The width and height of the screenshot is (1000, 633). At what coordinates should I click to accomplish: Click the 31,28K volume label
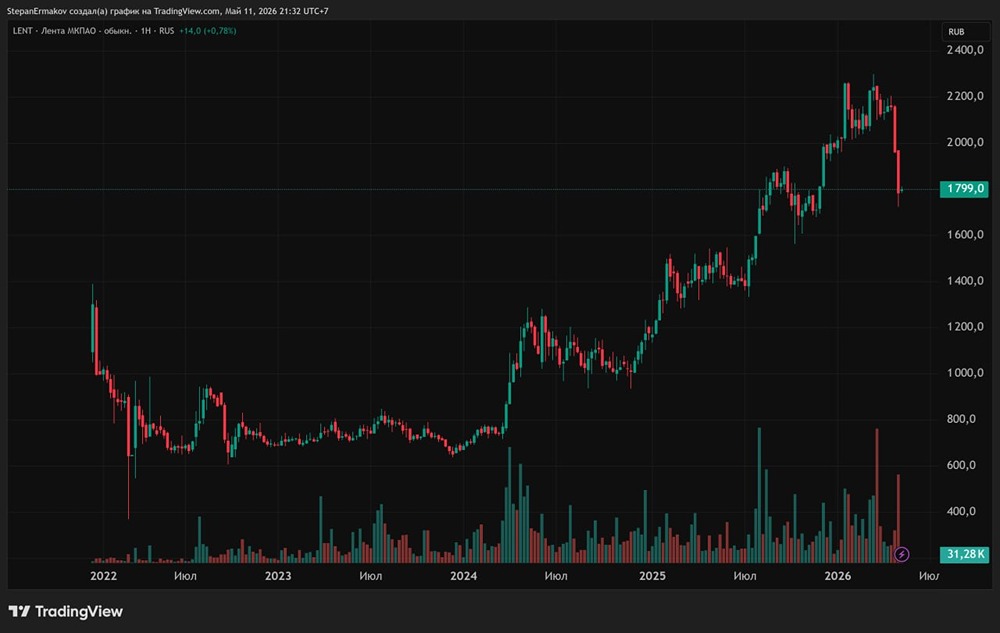click(x=964, y=554)
